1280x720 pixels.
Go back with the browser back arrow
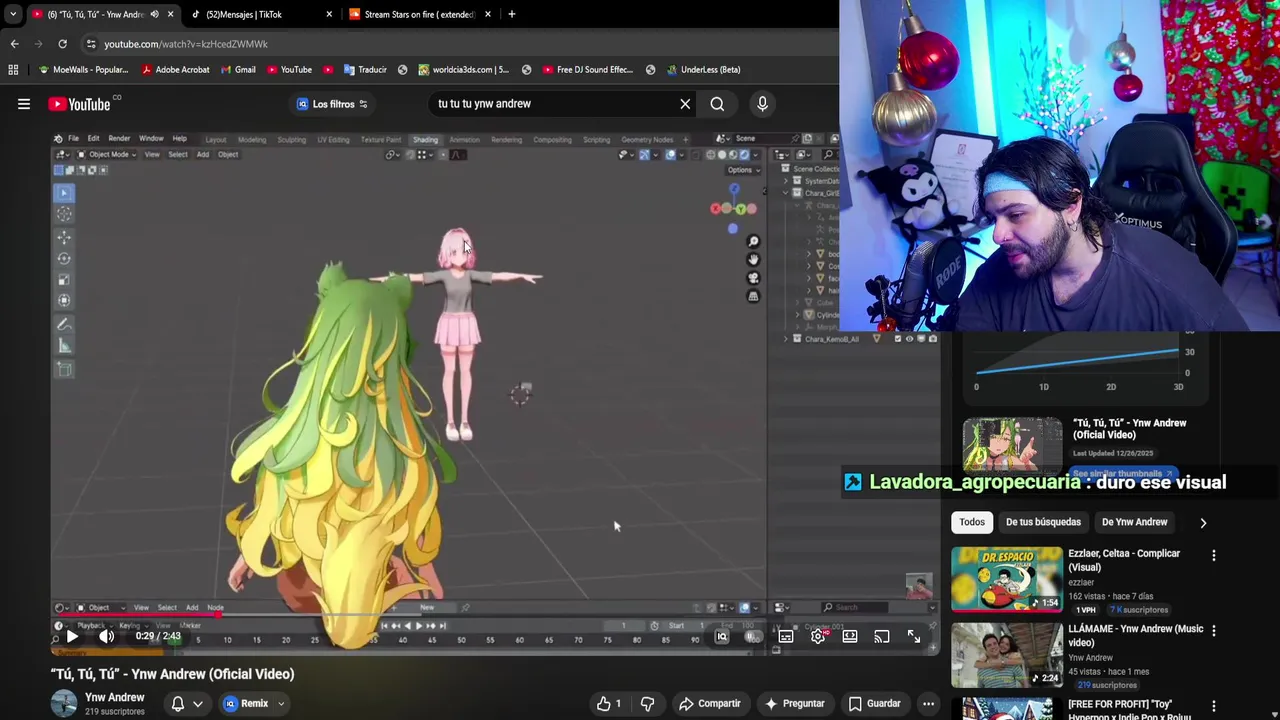14,44
